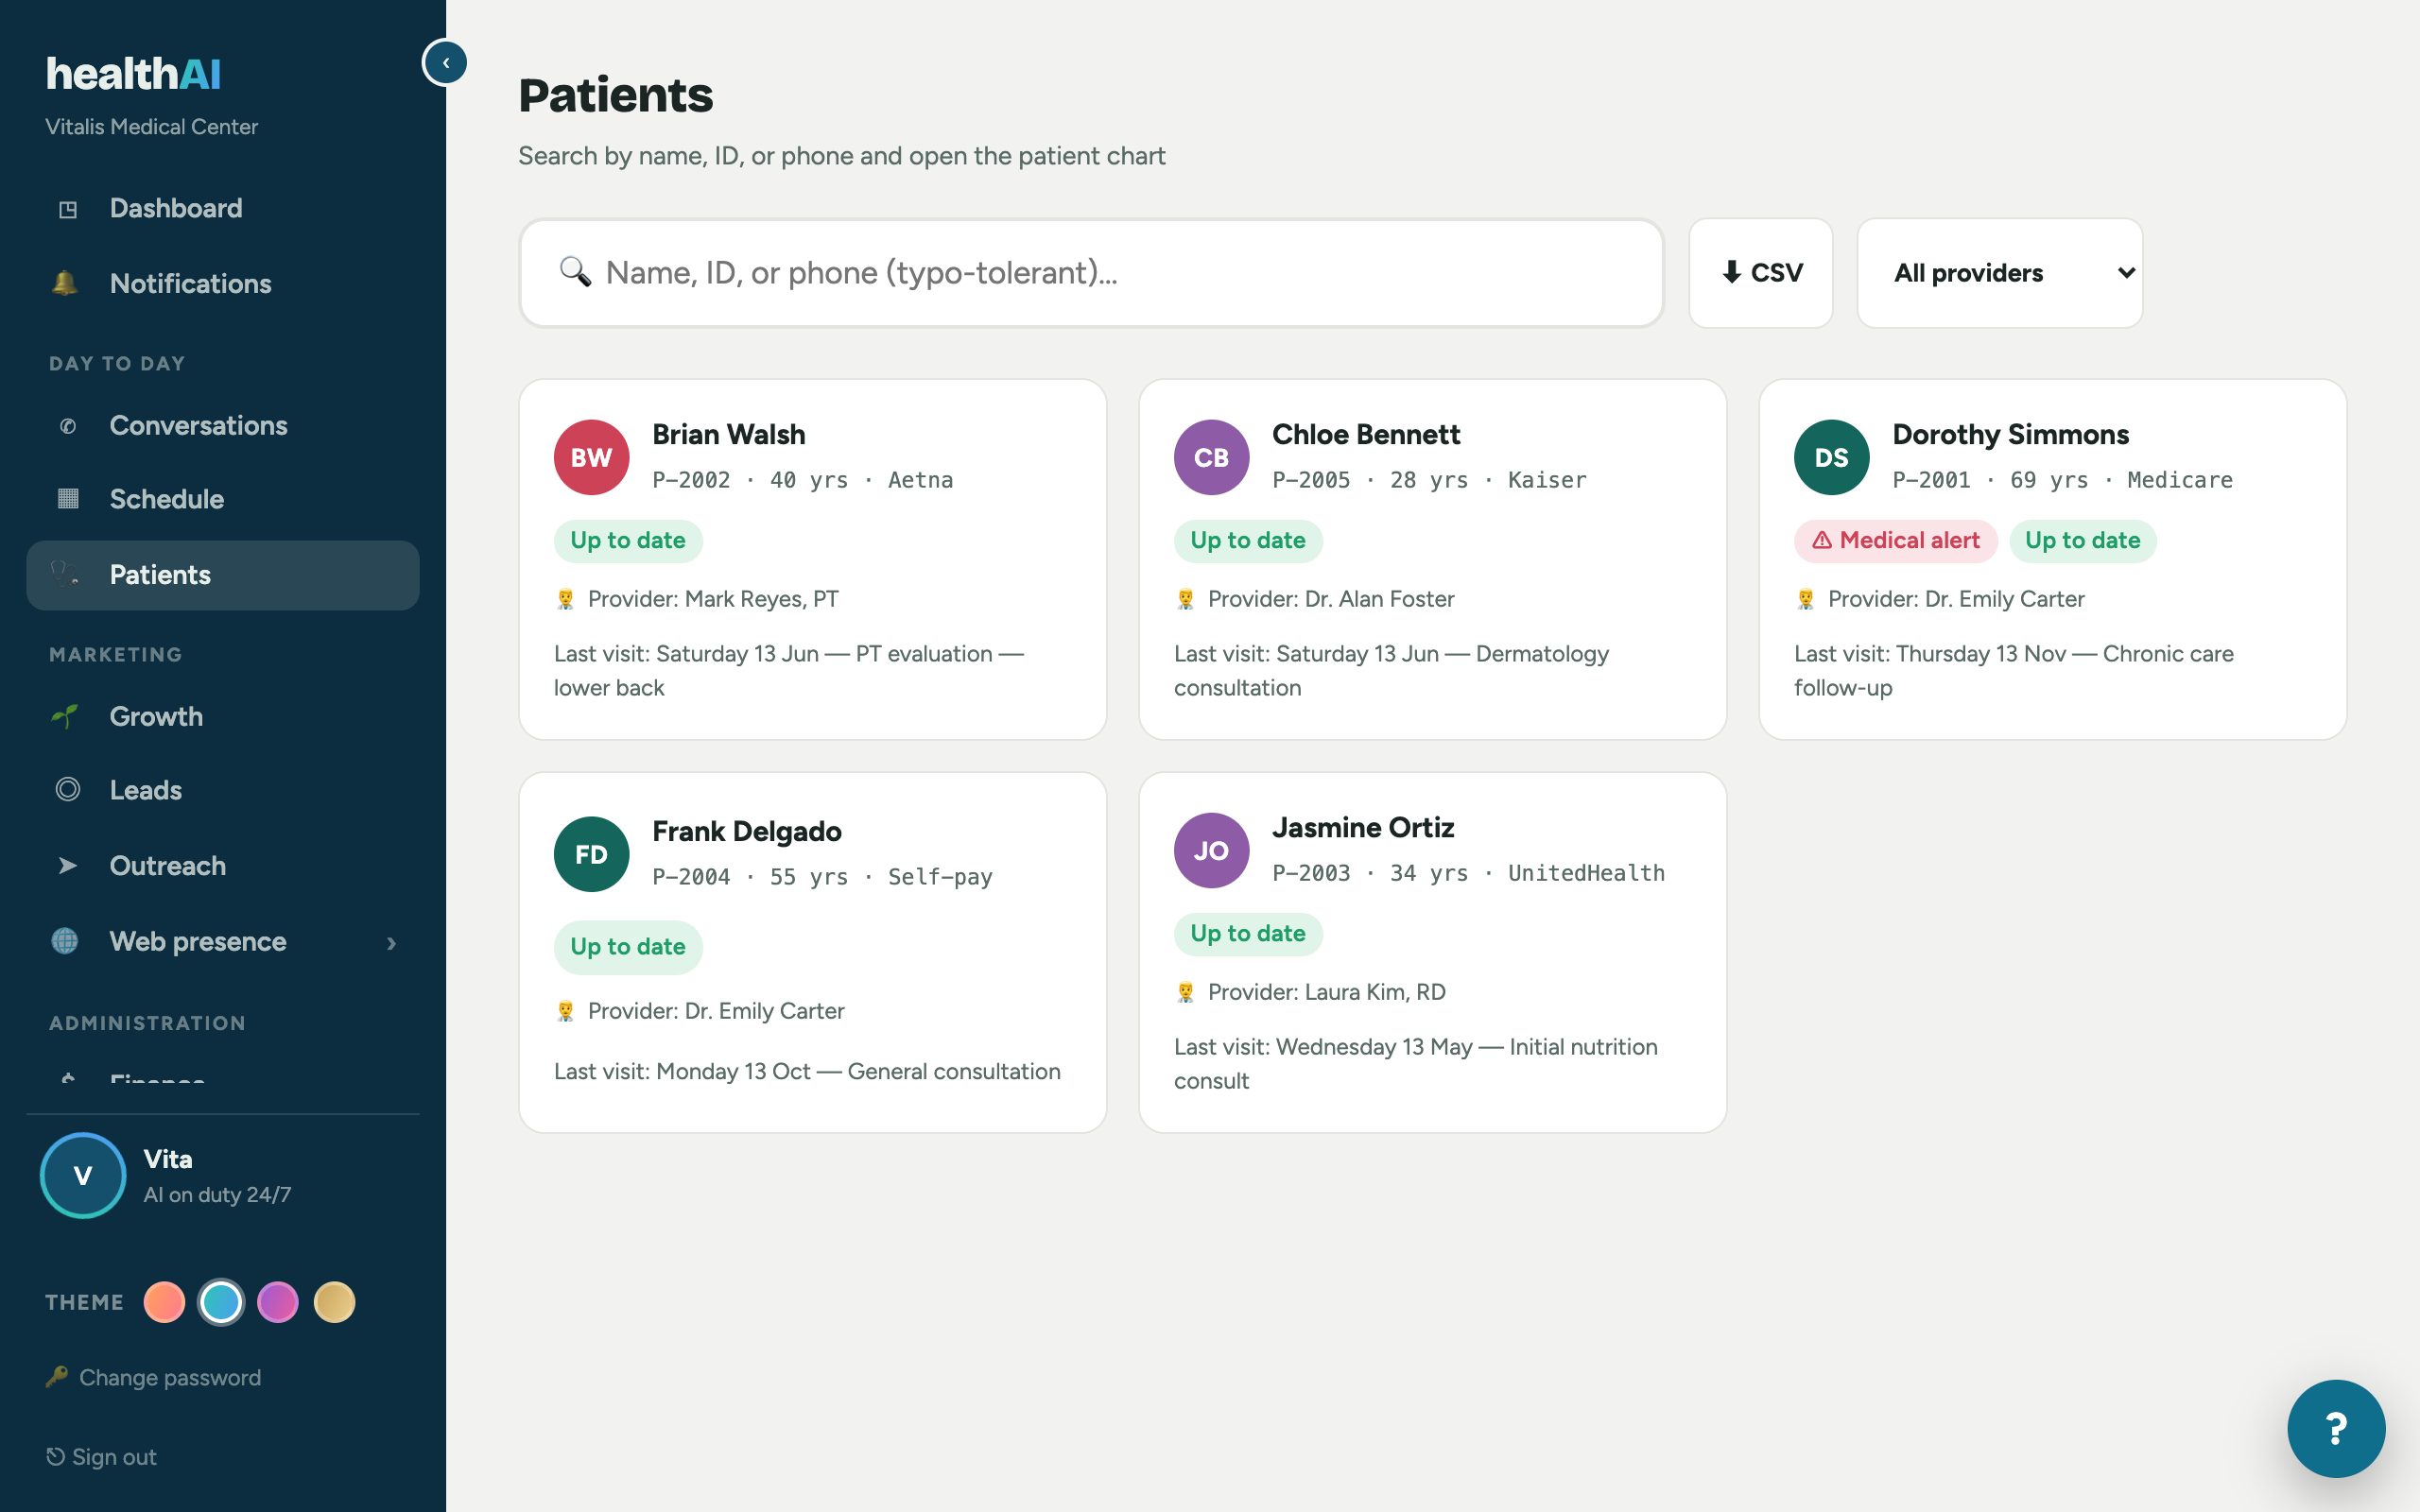2420x1512 pixels.
Task: Click Change password link
Action: [x=170, y=1377]
